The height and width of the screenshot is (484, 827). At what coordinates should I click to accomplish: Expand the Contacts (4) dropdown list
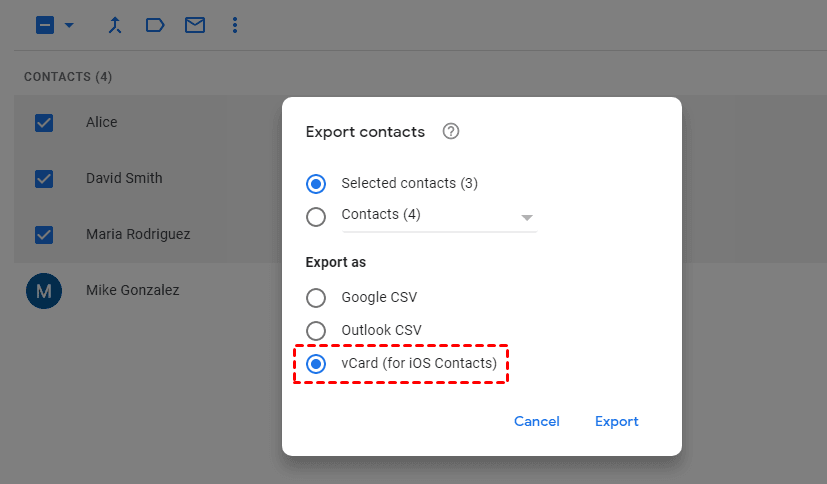[x=527, y=217]
